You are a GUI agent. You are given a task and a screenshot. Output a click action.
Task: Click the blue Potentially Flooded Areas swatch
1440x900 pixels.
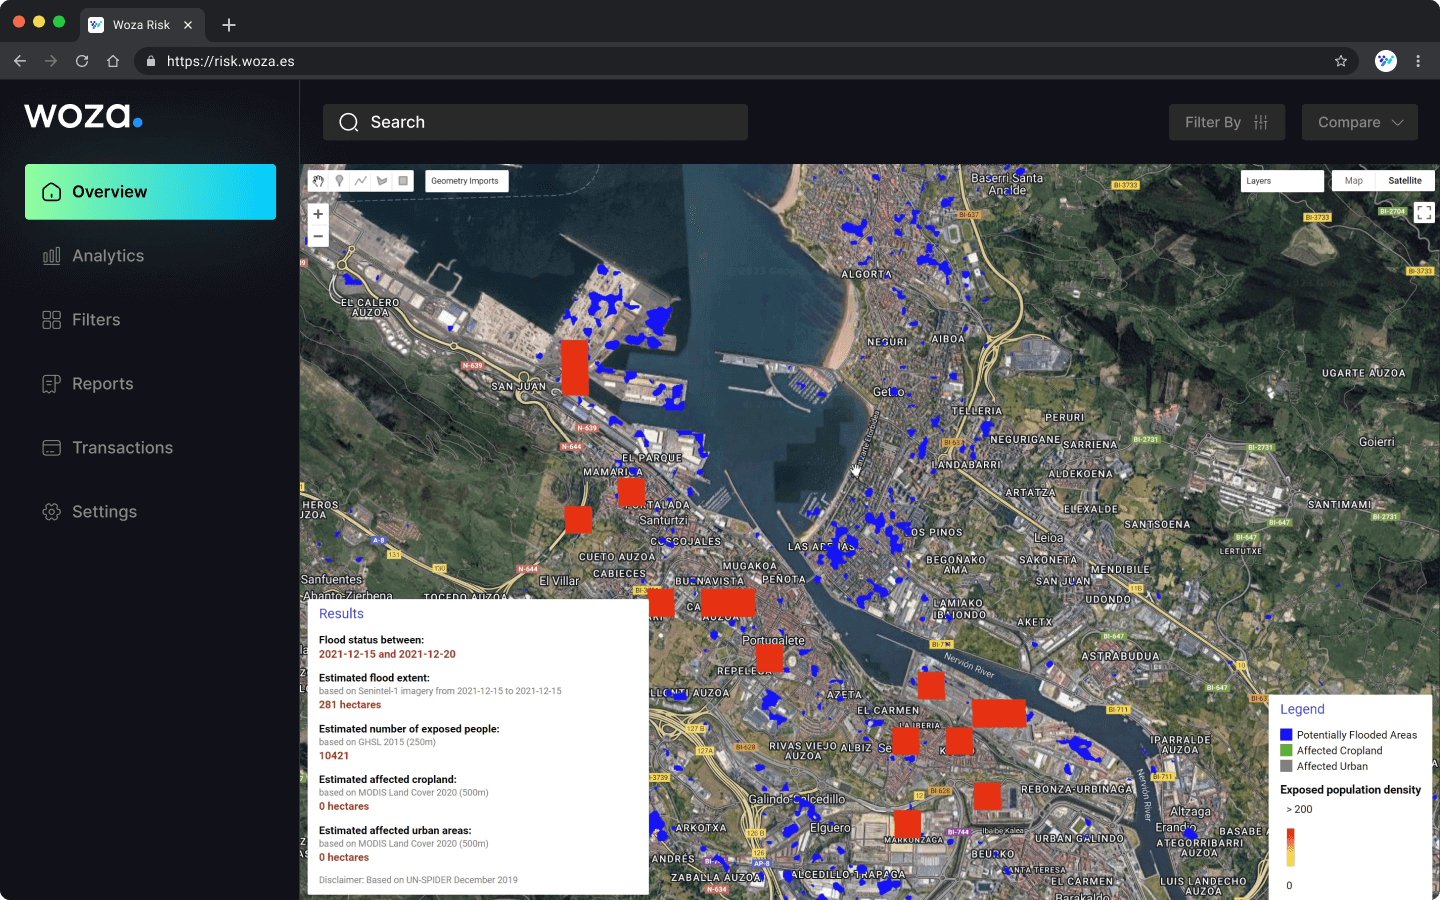point(1286,735)
